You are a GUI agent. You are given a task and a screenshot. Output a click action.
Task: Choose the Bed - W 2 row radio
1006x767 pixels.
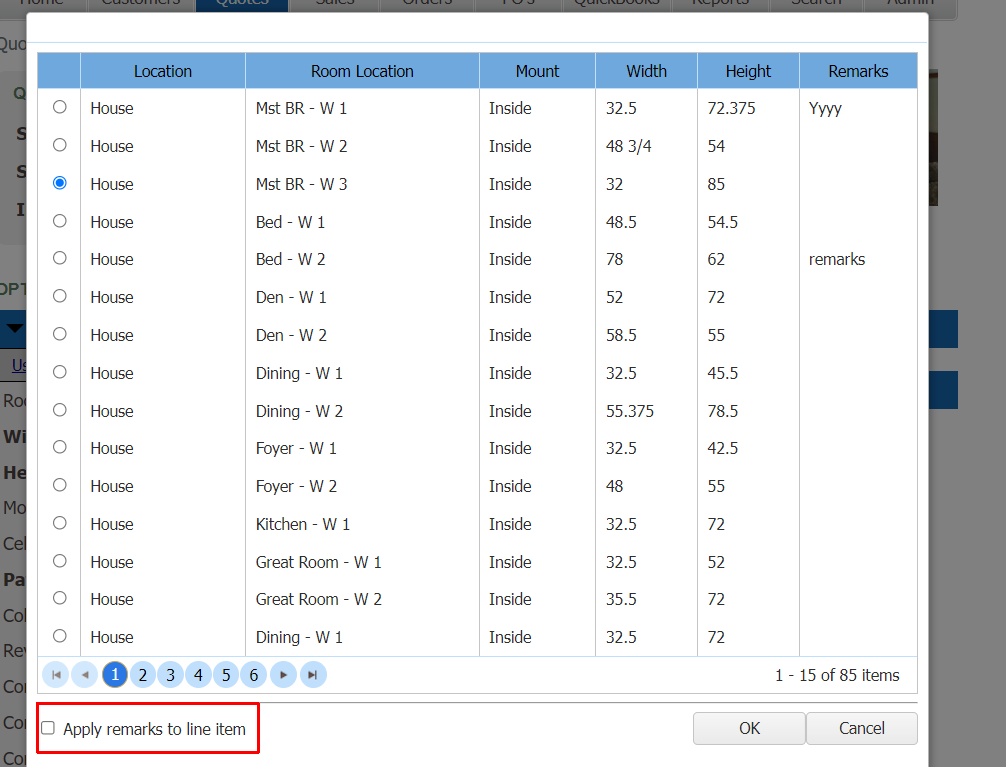click(x=60, y=258)
